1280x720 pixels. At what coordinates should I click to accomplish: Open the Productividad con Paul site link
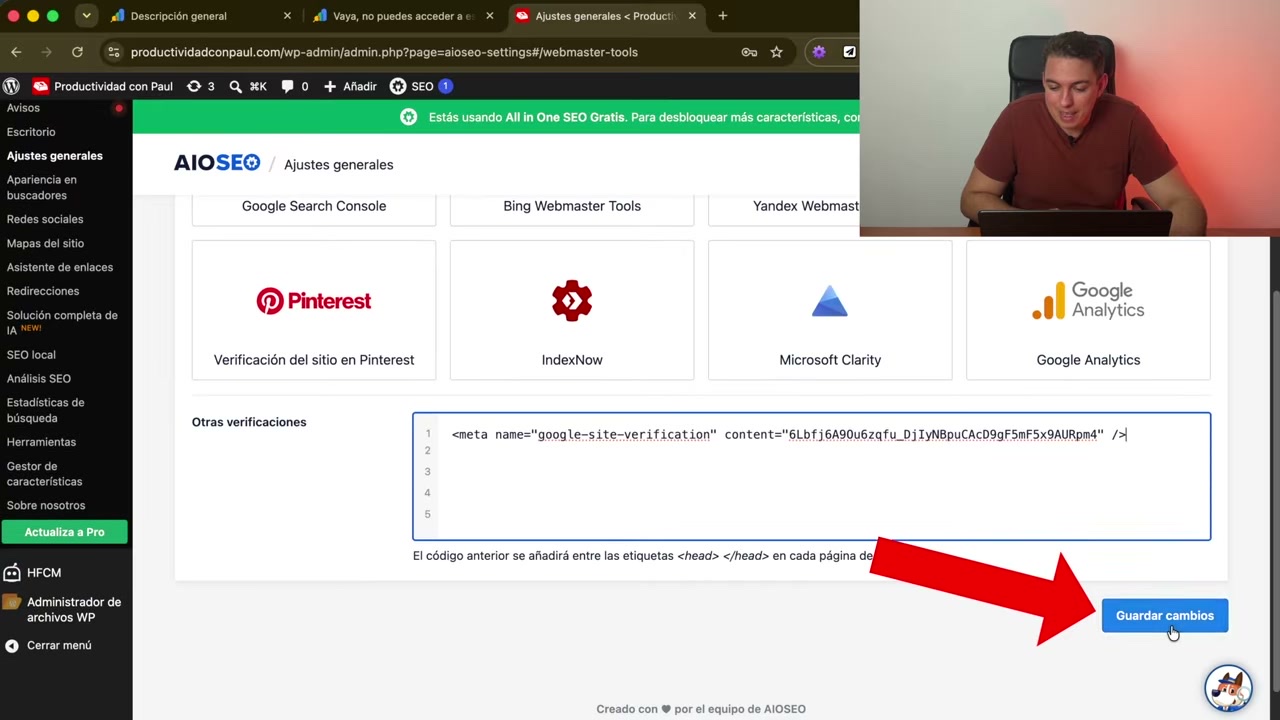tap(103, 87)
